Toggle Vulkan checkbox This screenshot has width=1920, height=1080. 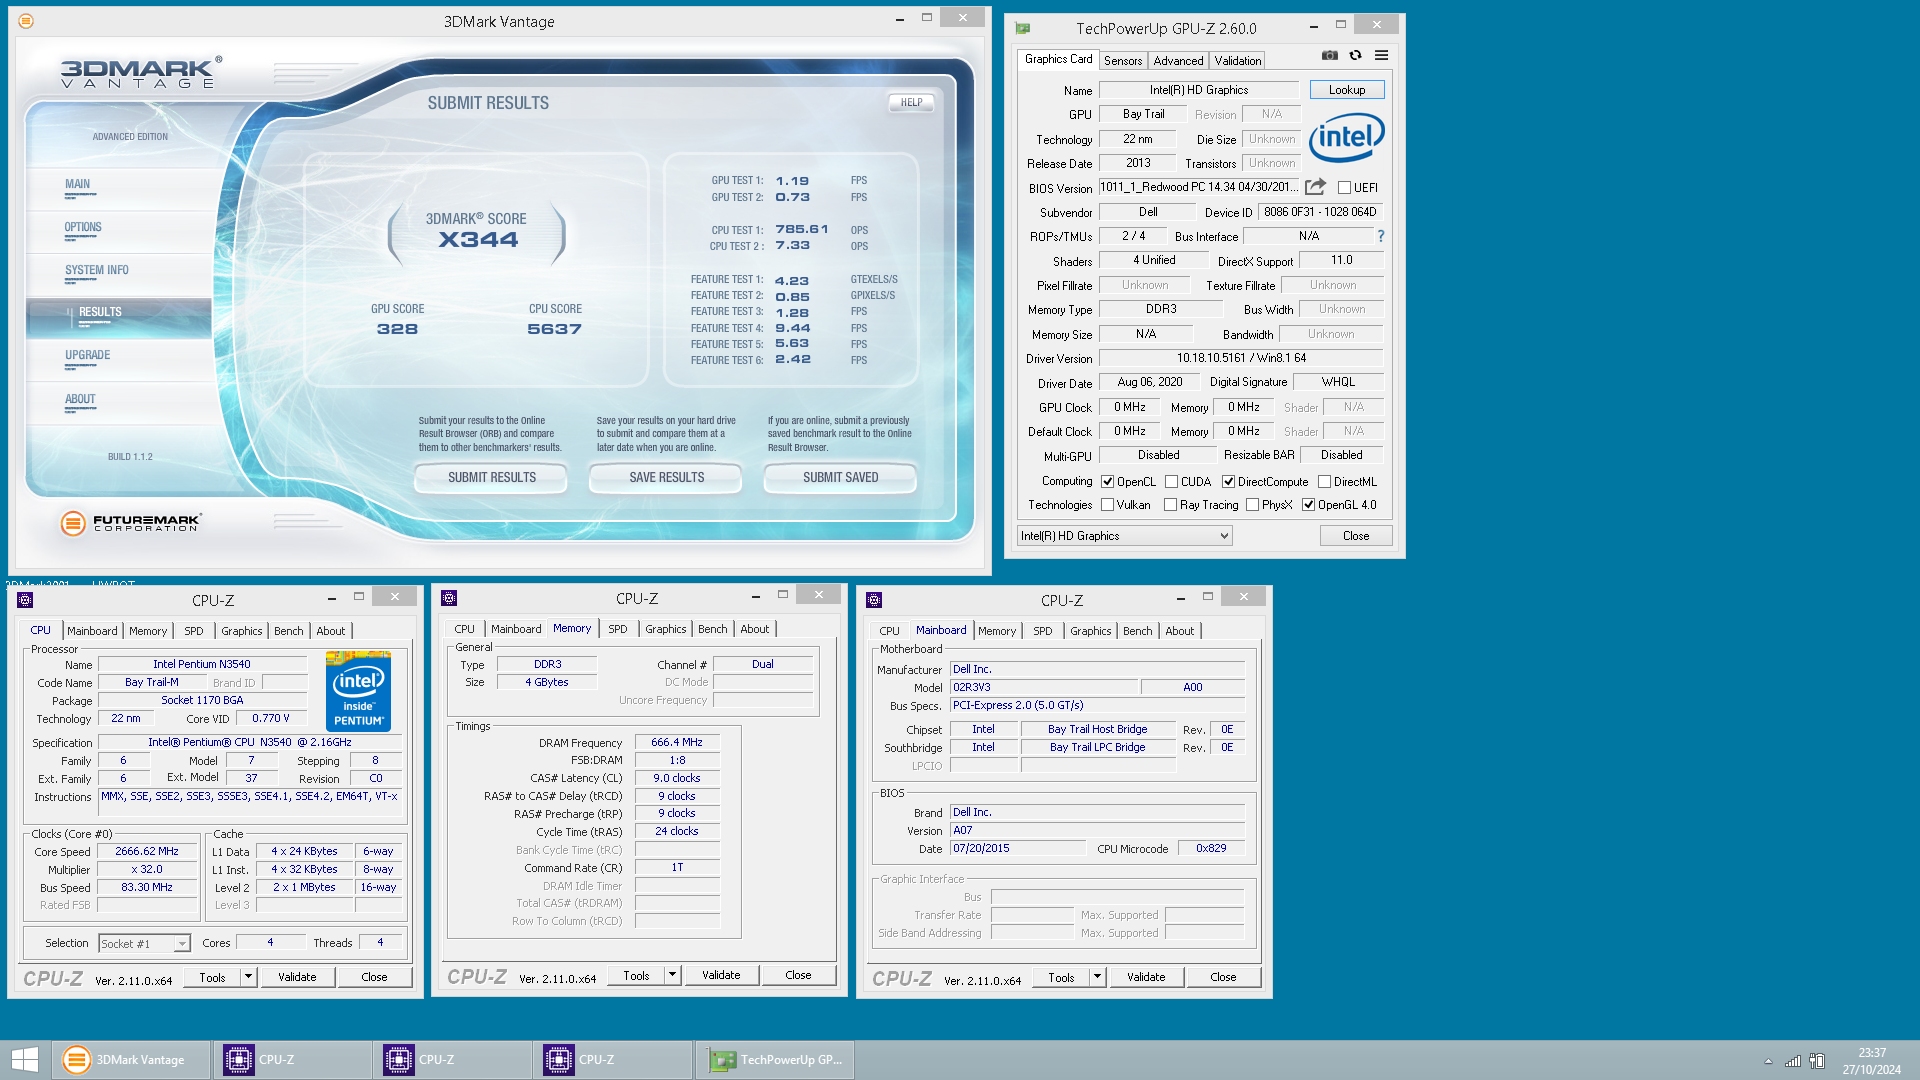1107,505
